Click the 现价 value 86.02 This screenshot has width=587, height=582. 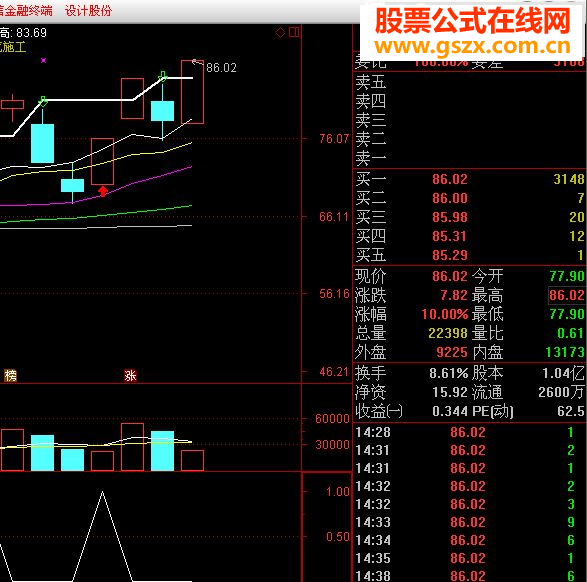(x=450, y=276)
